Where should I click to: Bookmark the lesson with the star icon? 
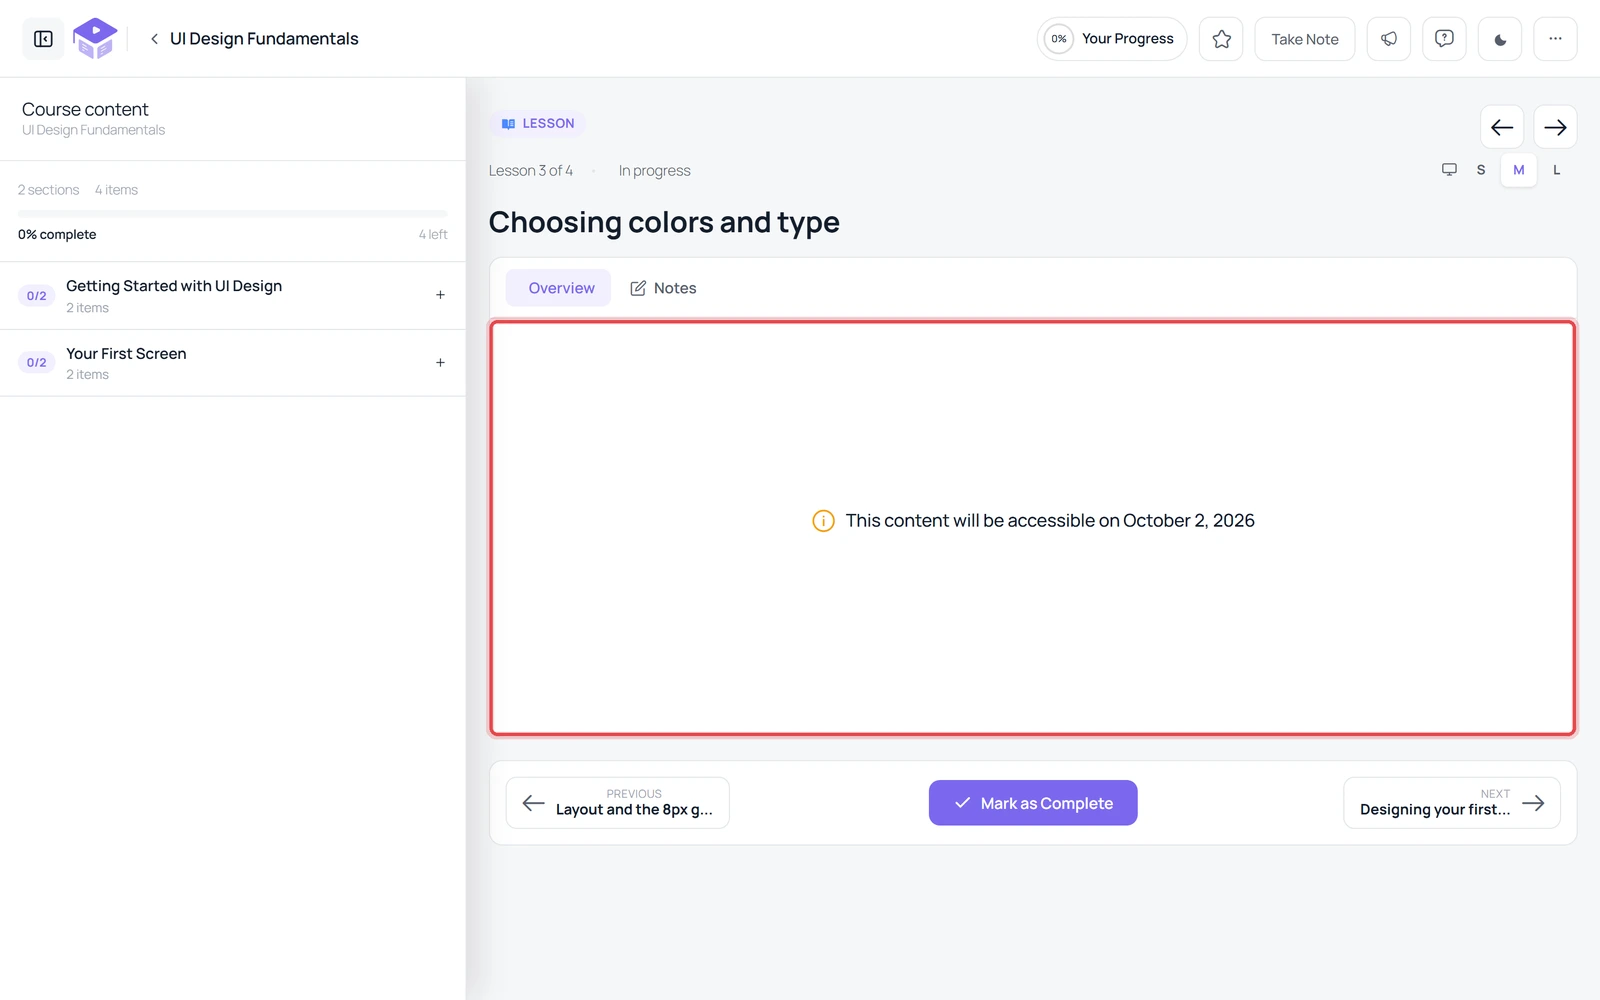(1221, 39)
